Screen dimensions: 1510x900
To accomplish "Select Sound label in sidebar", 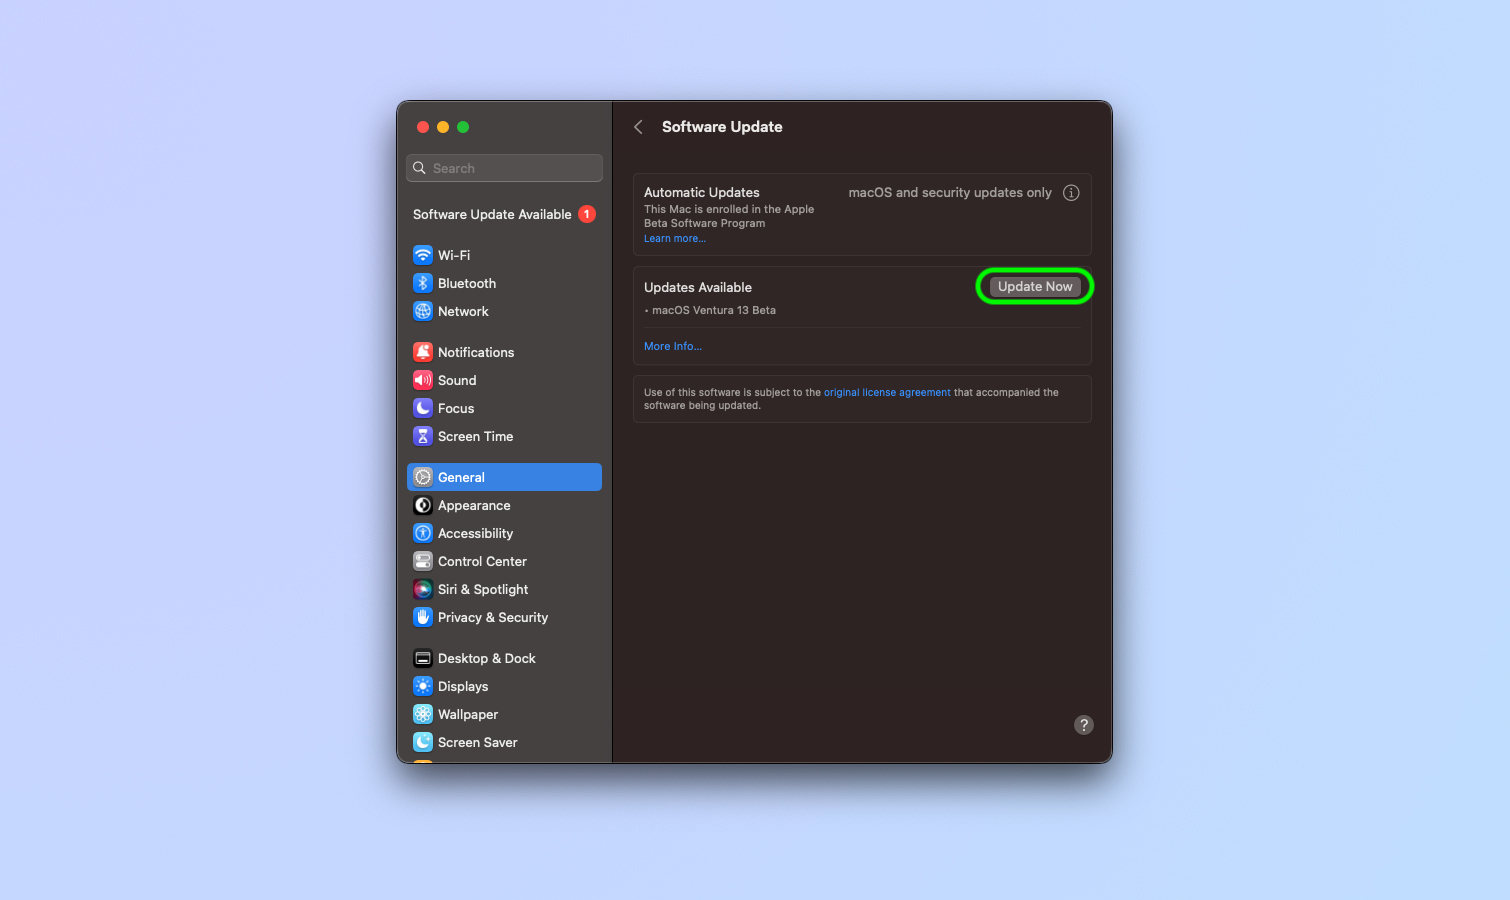I will tap(457, 380).
